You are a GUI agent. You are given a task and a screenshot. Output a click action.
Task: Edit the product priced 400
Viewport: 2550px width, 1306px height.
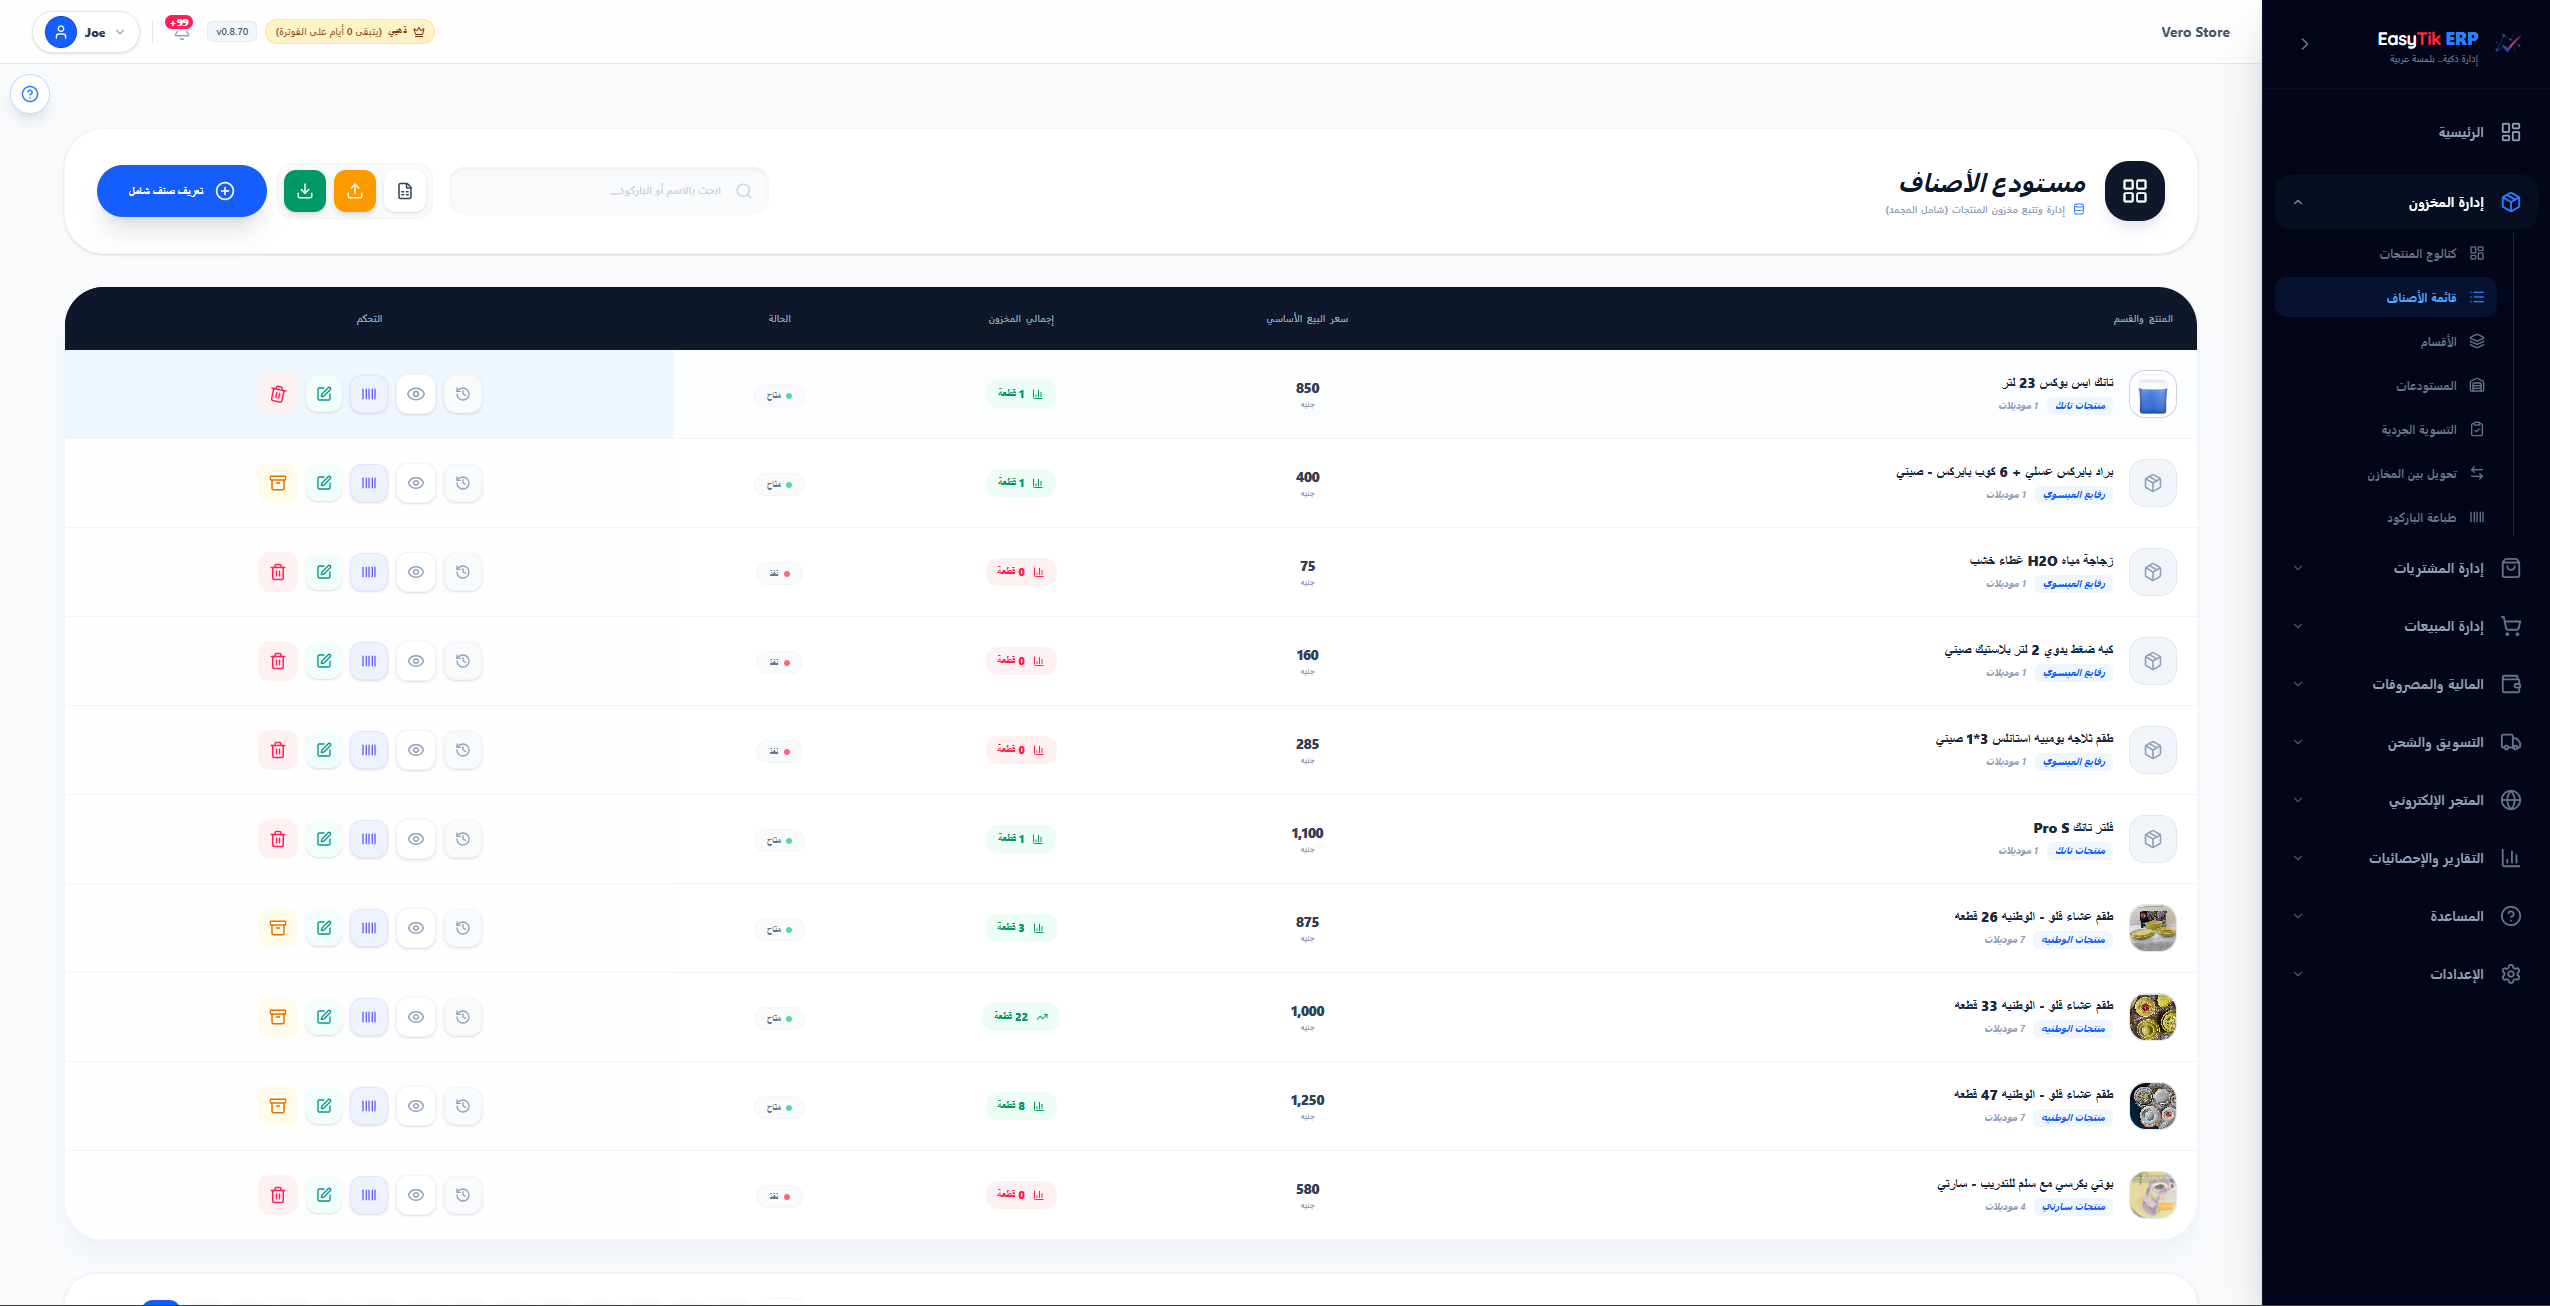324,483
